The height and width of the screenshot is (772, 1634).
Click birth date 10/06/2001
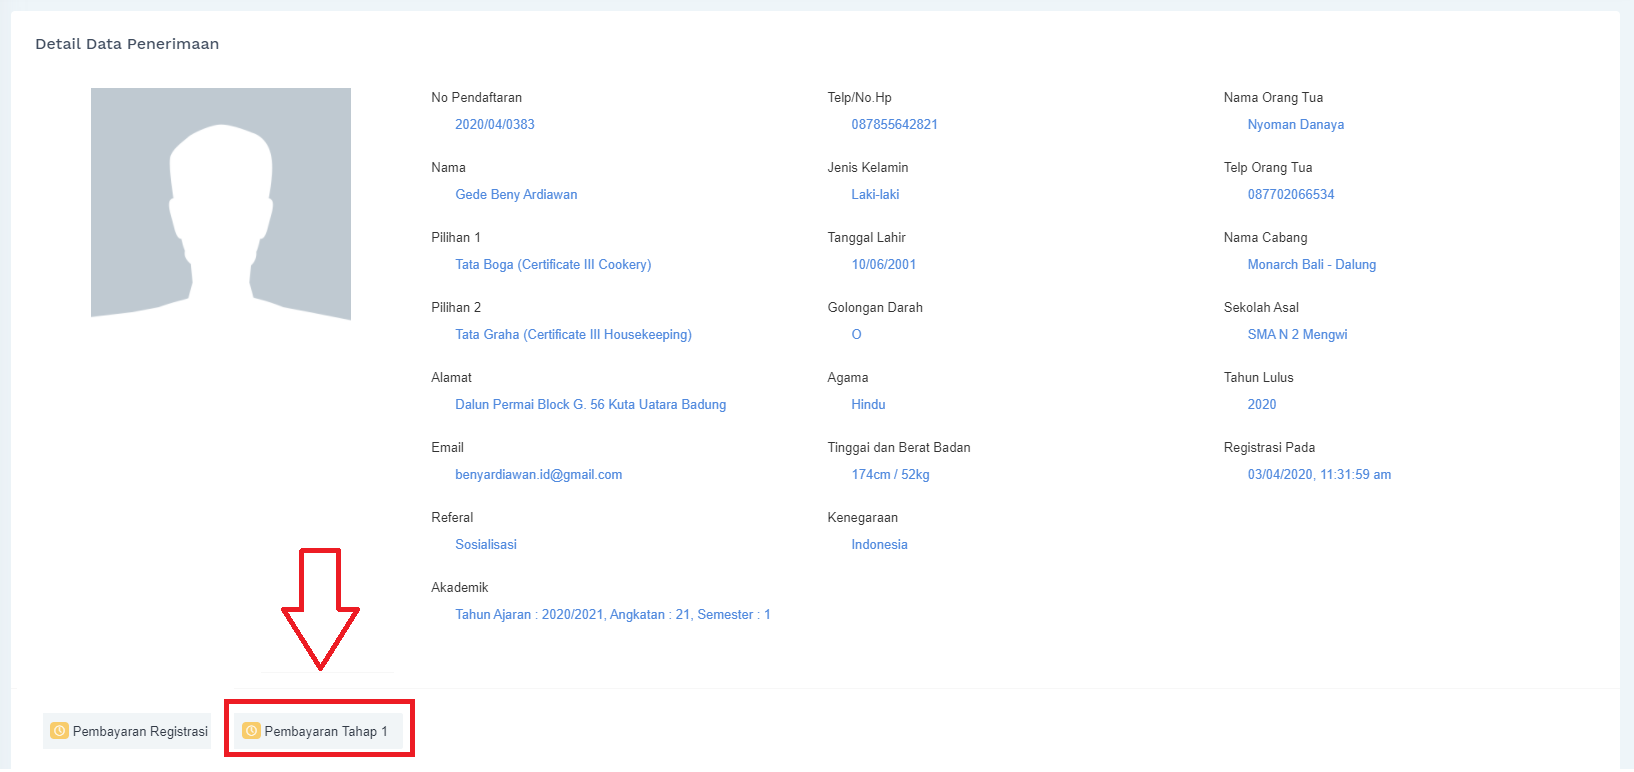pyautogui.click(x=883, y=265)
